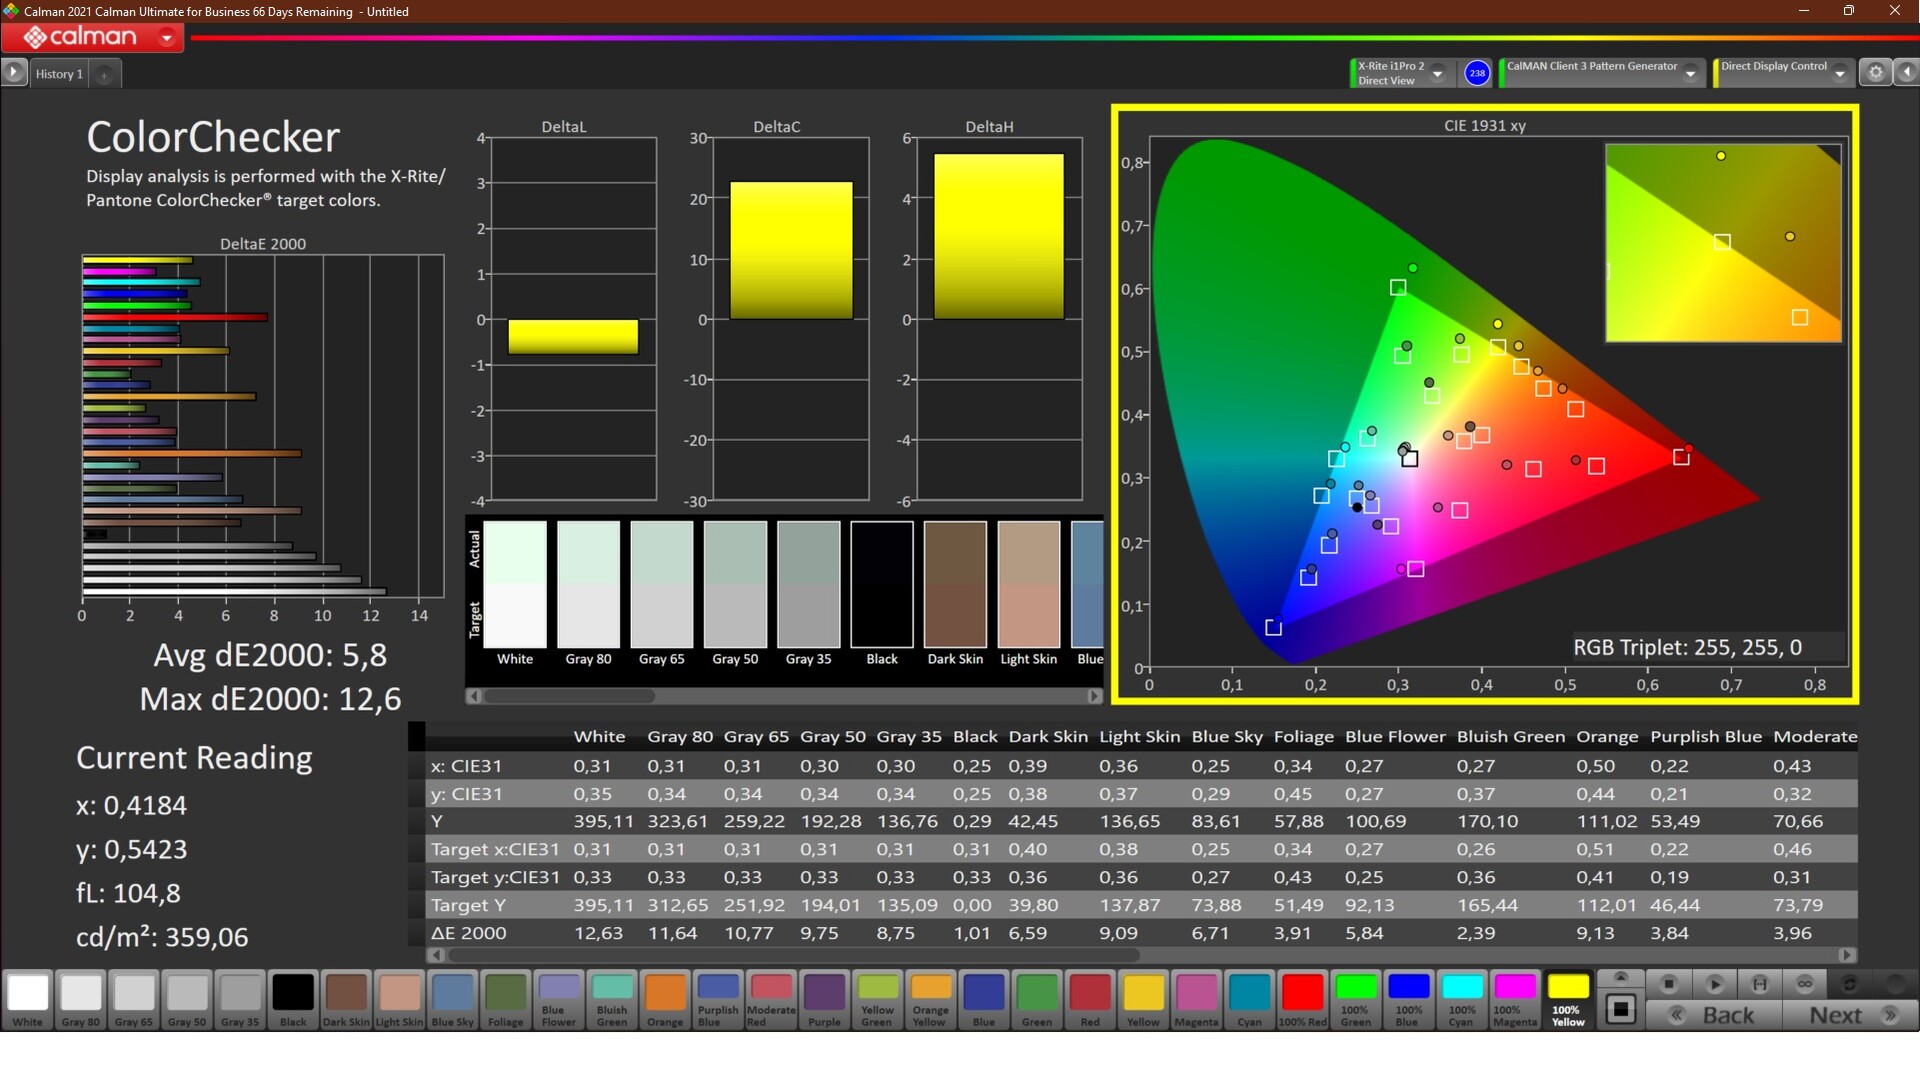Select the Dark Skin patch button

pos(346,999)
